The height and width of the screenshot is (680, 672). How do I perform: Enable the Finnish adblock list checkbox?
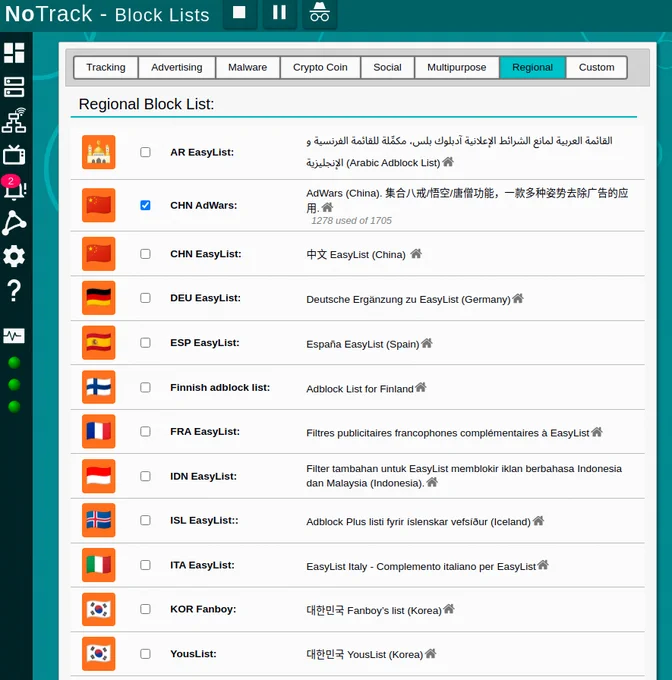(145, 387)
